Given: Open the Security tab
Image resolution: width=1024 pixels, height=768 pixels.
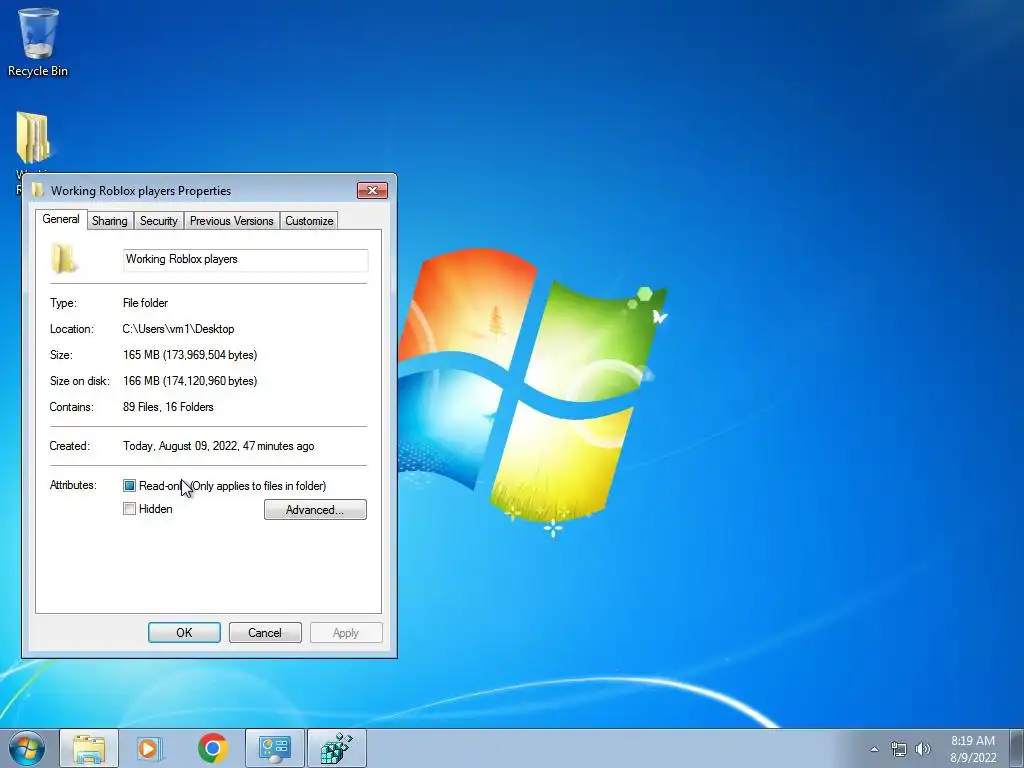Looking at the screenshot, I should point(159,221).
